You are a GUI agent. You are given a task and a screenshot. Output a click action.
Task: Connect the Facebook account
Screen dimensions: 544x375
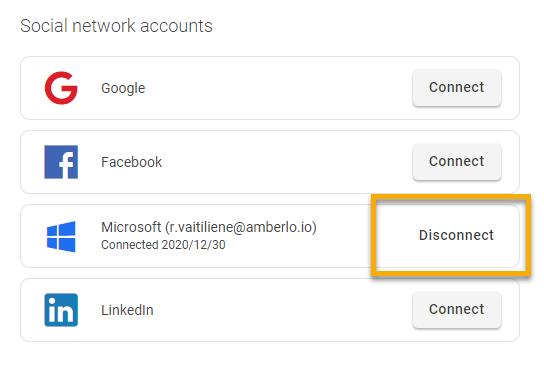tap(457, 161)
